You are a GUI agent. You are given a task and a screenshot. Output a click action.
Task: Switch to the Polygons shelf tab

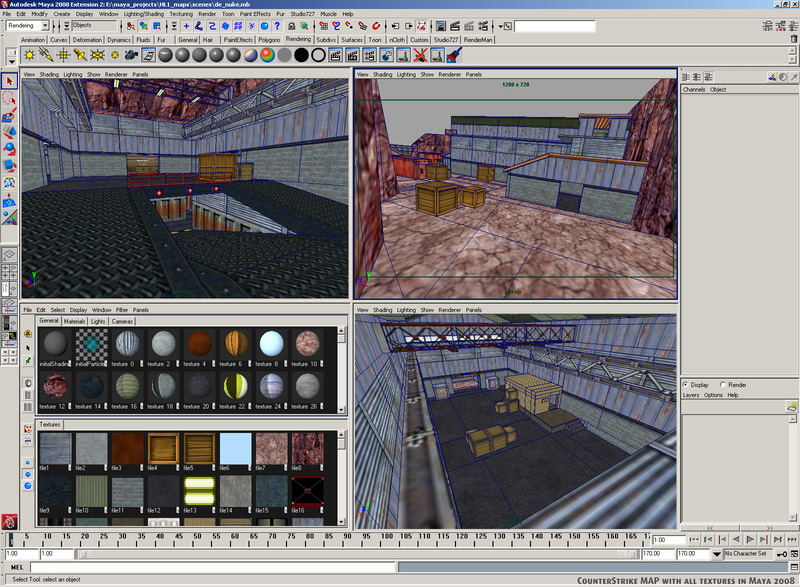pos(269,40)
